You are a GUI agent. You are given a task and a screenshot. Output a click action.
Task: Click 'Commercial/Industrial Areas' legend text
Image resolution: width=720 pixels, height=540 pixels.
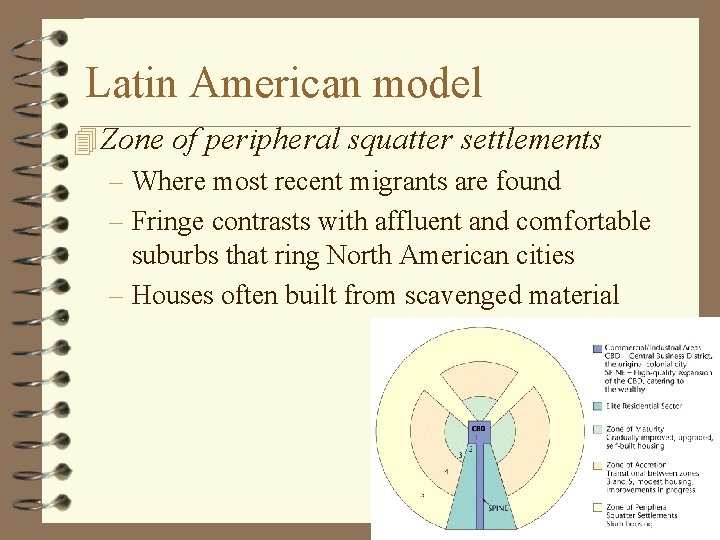(x=653, y=348)
